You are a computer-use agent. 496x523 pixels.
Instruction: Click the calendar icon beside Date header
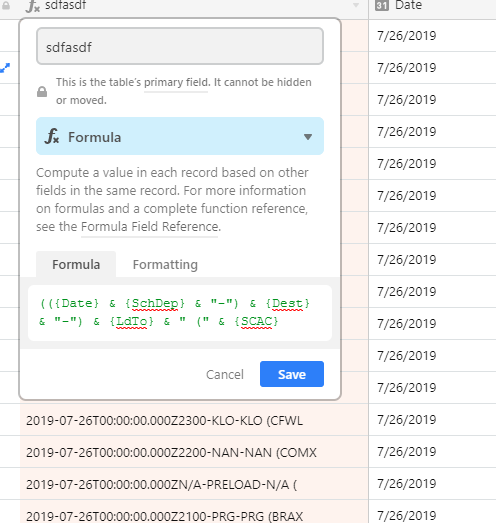(x=382, y=5)
